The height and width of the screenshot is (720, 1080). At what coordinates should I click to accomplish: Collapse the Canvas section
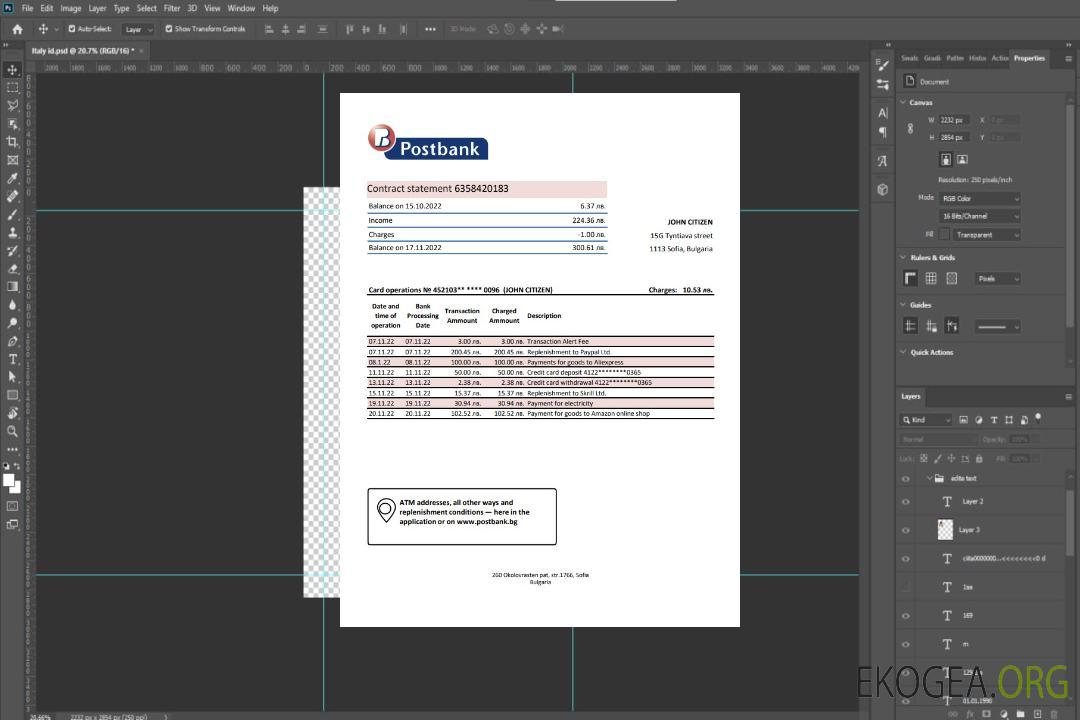pos(903,103)
